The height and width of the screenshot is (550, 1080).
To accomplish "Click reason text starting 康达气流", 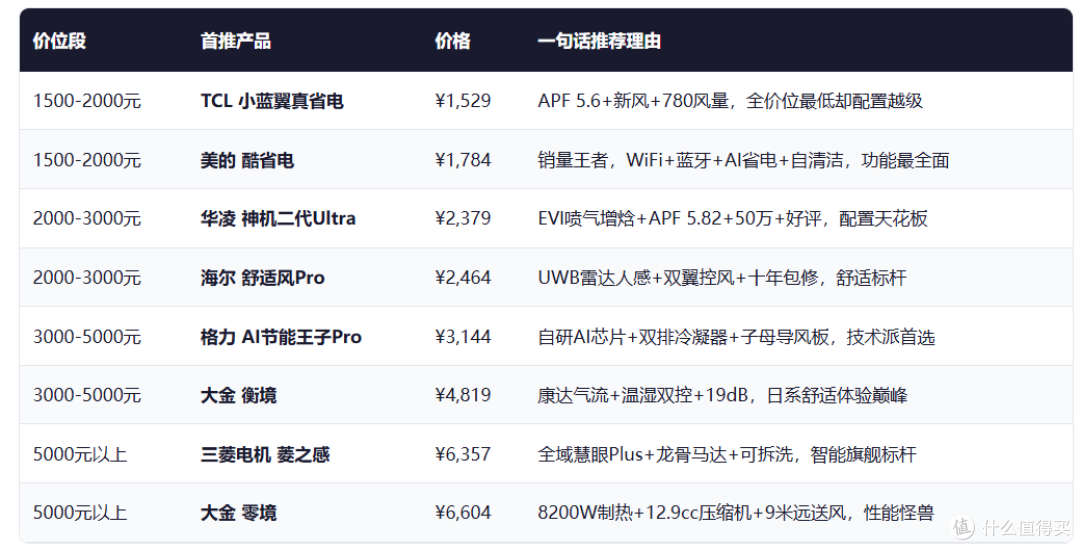I will [723, 396].
